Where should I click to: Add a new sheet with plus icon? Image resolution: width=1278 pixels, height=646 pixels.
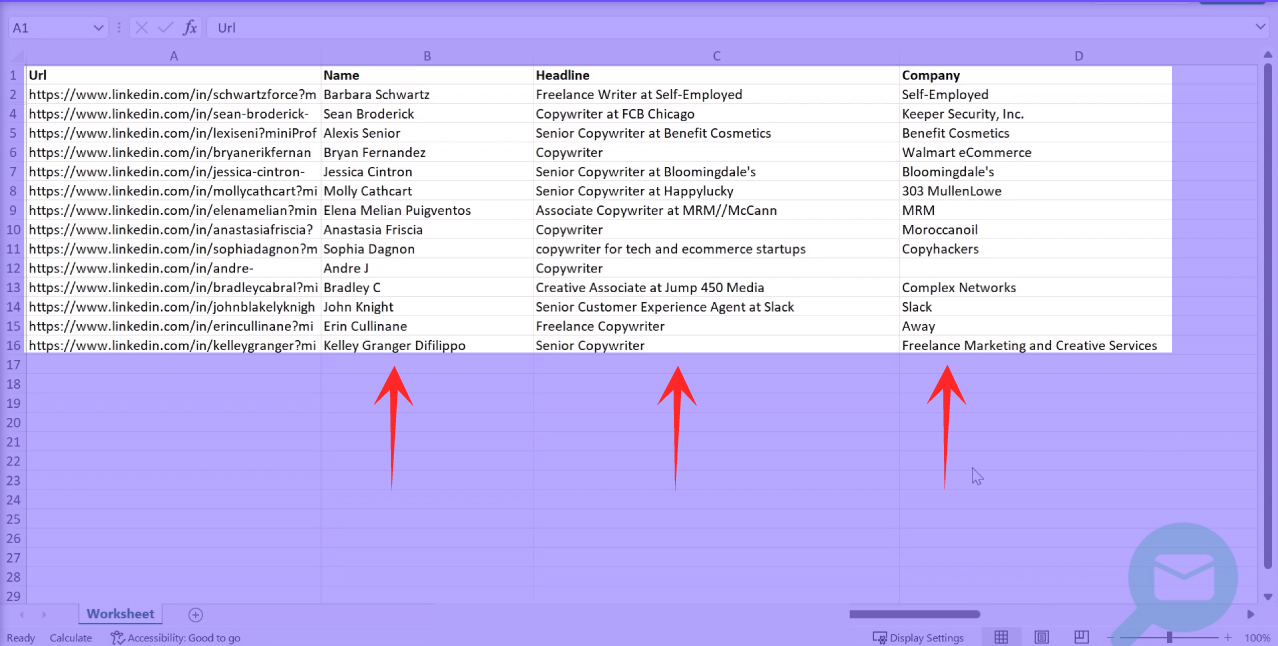(196, 615)
